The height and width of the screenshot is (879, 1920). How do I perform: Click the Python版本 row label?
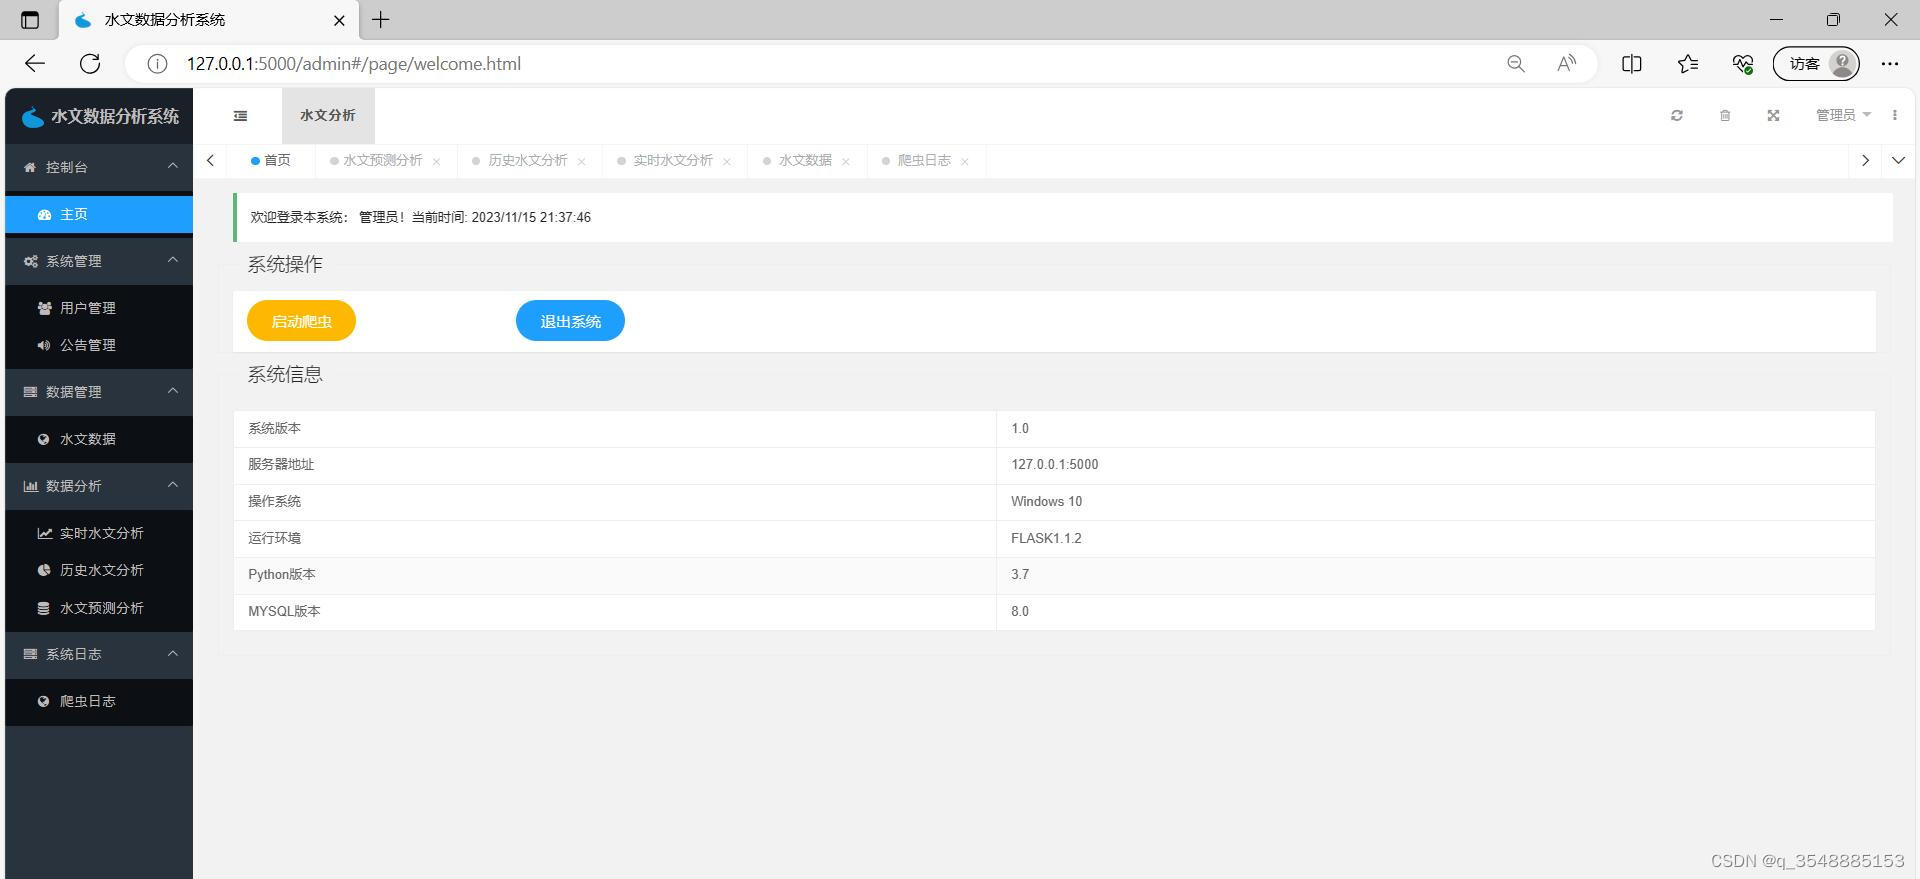click(281, 575)
